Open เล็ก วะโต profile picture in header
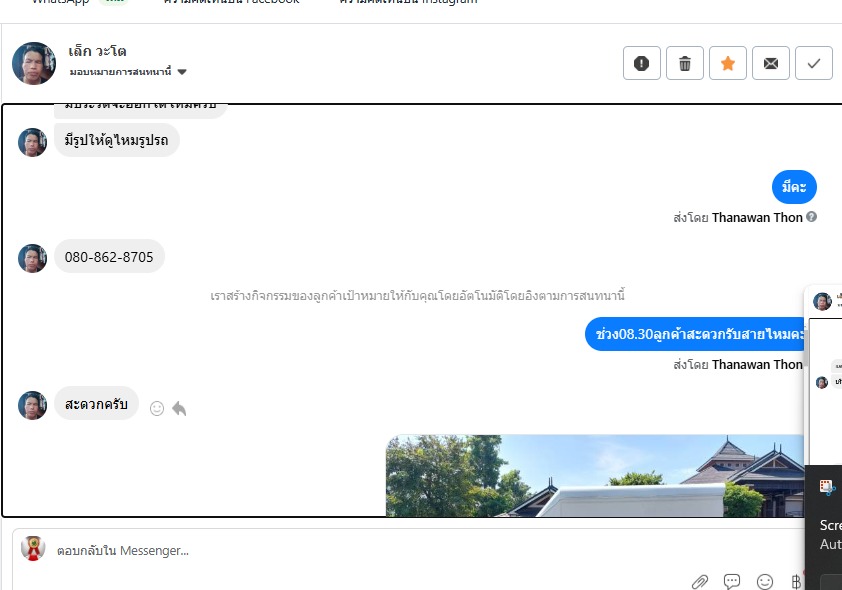 [34, 63]
